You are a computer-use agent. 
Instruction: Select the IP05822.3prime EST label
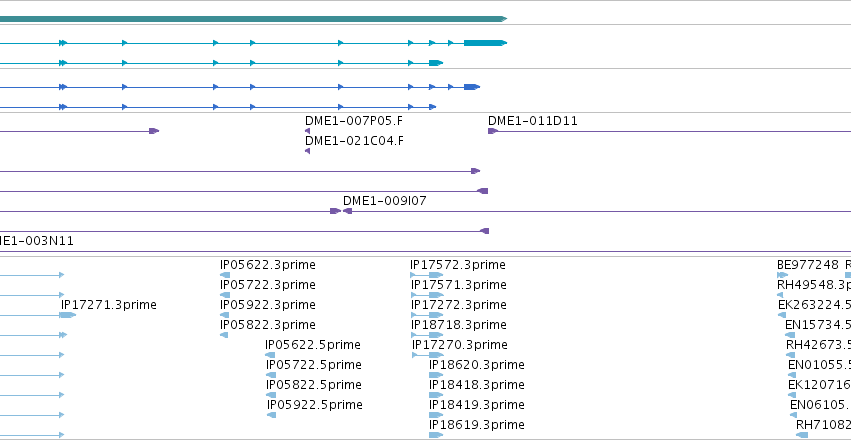click(x=268, y=325)
